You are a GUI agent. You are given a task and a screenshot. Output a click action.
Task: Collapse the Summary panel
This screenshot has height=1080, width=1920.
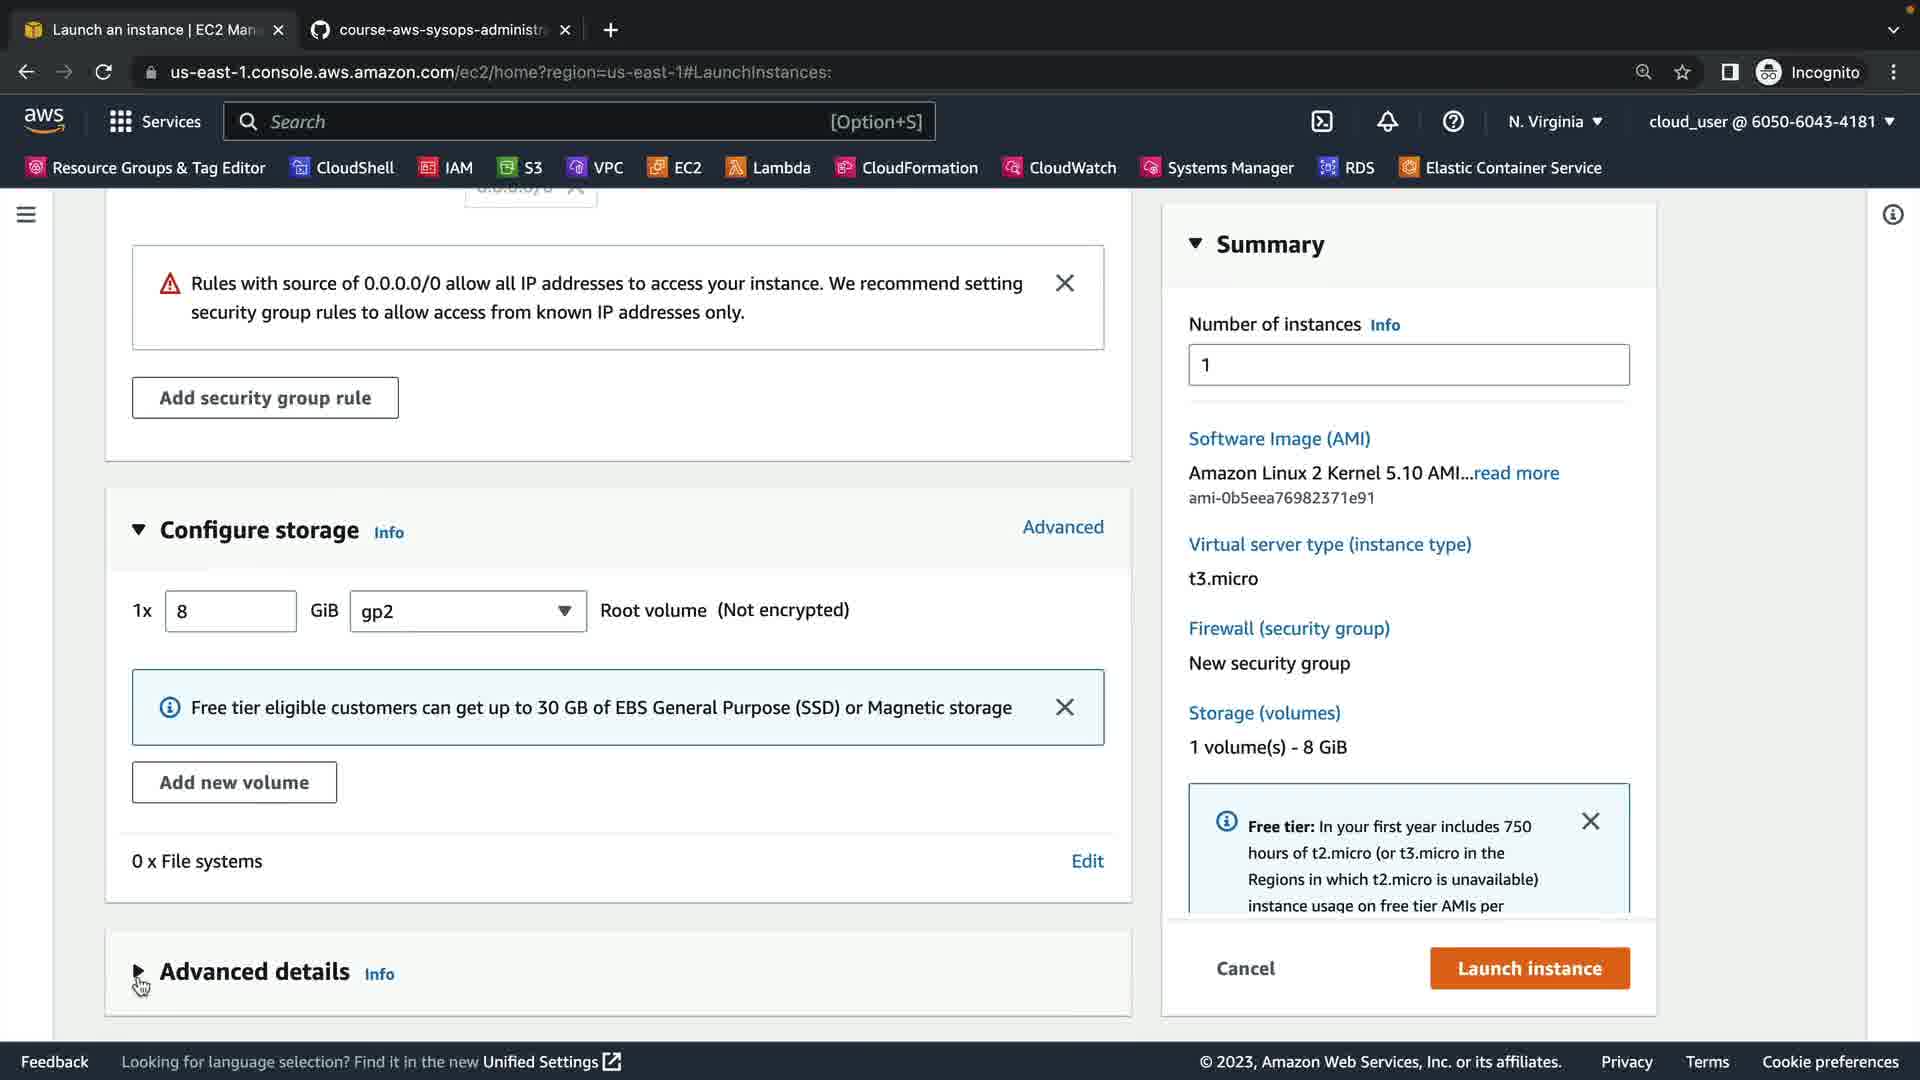point(1195,244)
